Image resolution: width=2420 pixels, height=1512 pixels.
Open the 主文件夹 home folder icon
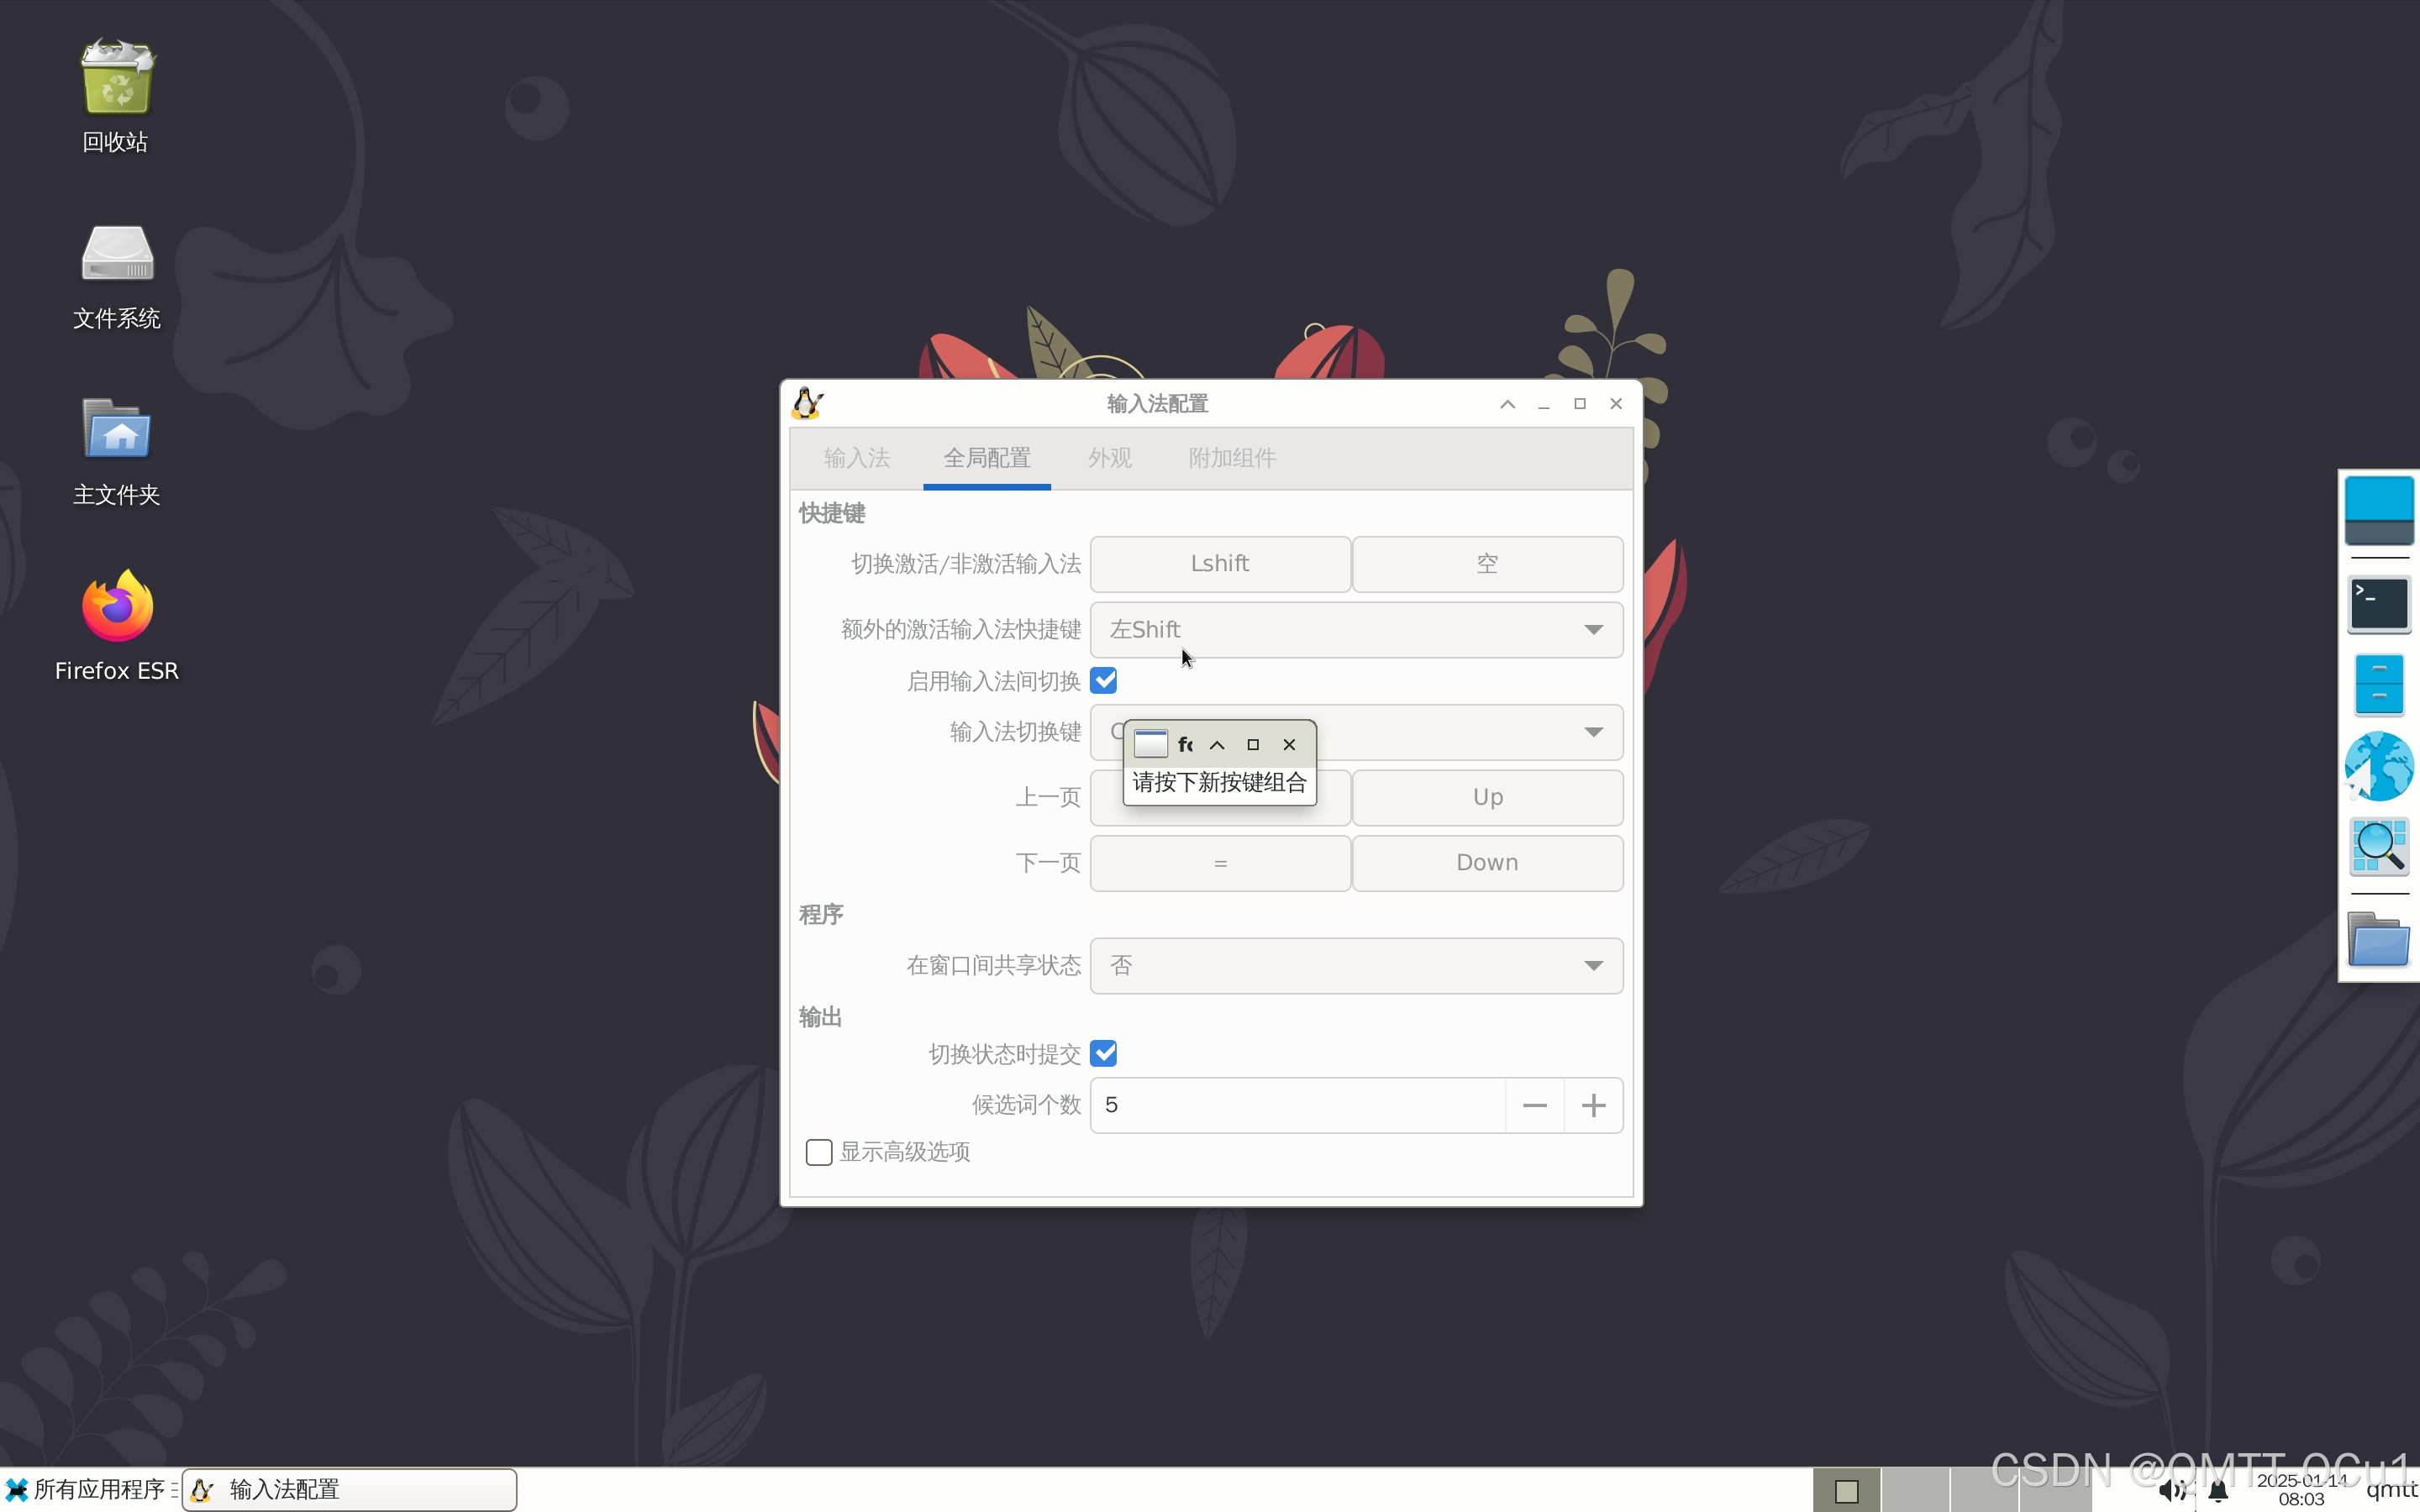pos(117,430)
